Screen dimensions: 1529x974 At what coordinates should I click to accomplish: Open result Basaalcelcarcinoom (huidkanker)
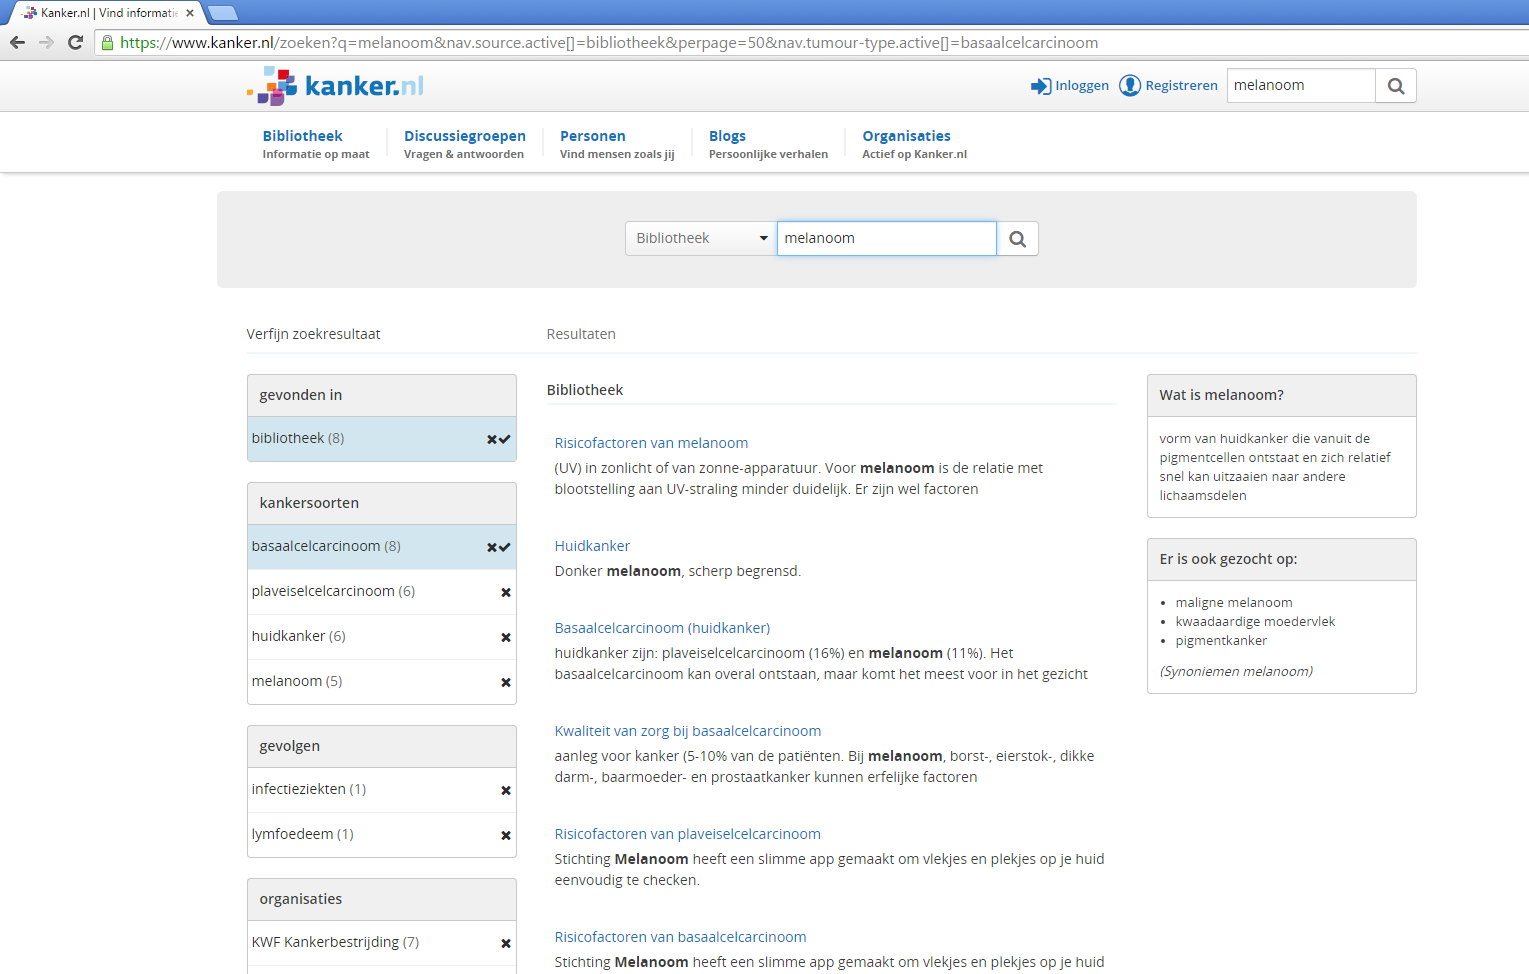(x=662, y=628)
